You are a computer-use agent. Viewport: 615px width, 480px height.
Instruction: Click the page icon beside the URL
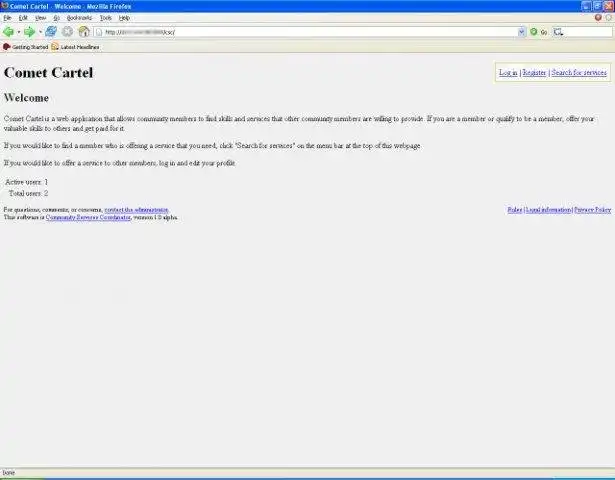pyautogui.click(x=99, y=32)
